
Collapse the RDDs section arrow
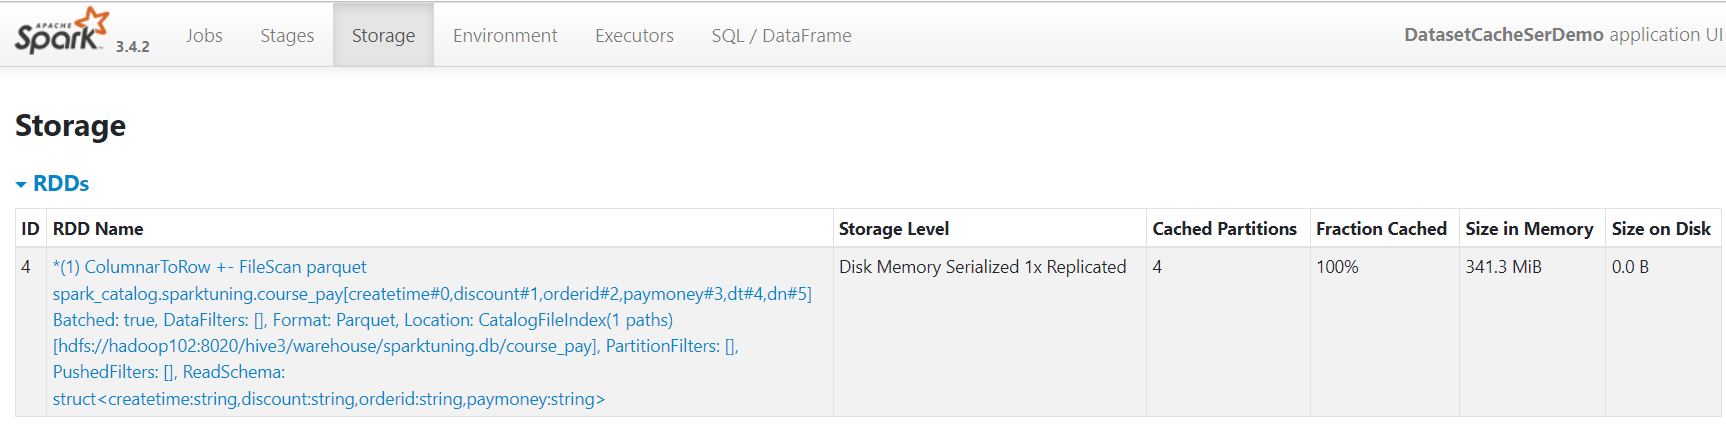(x=21, y=185)
